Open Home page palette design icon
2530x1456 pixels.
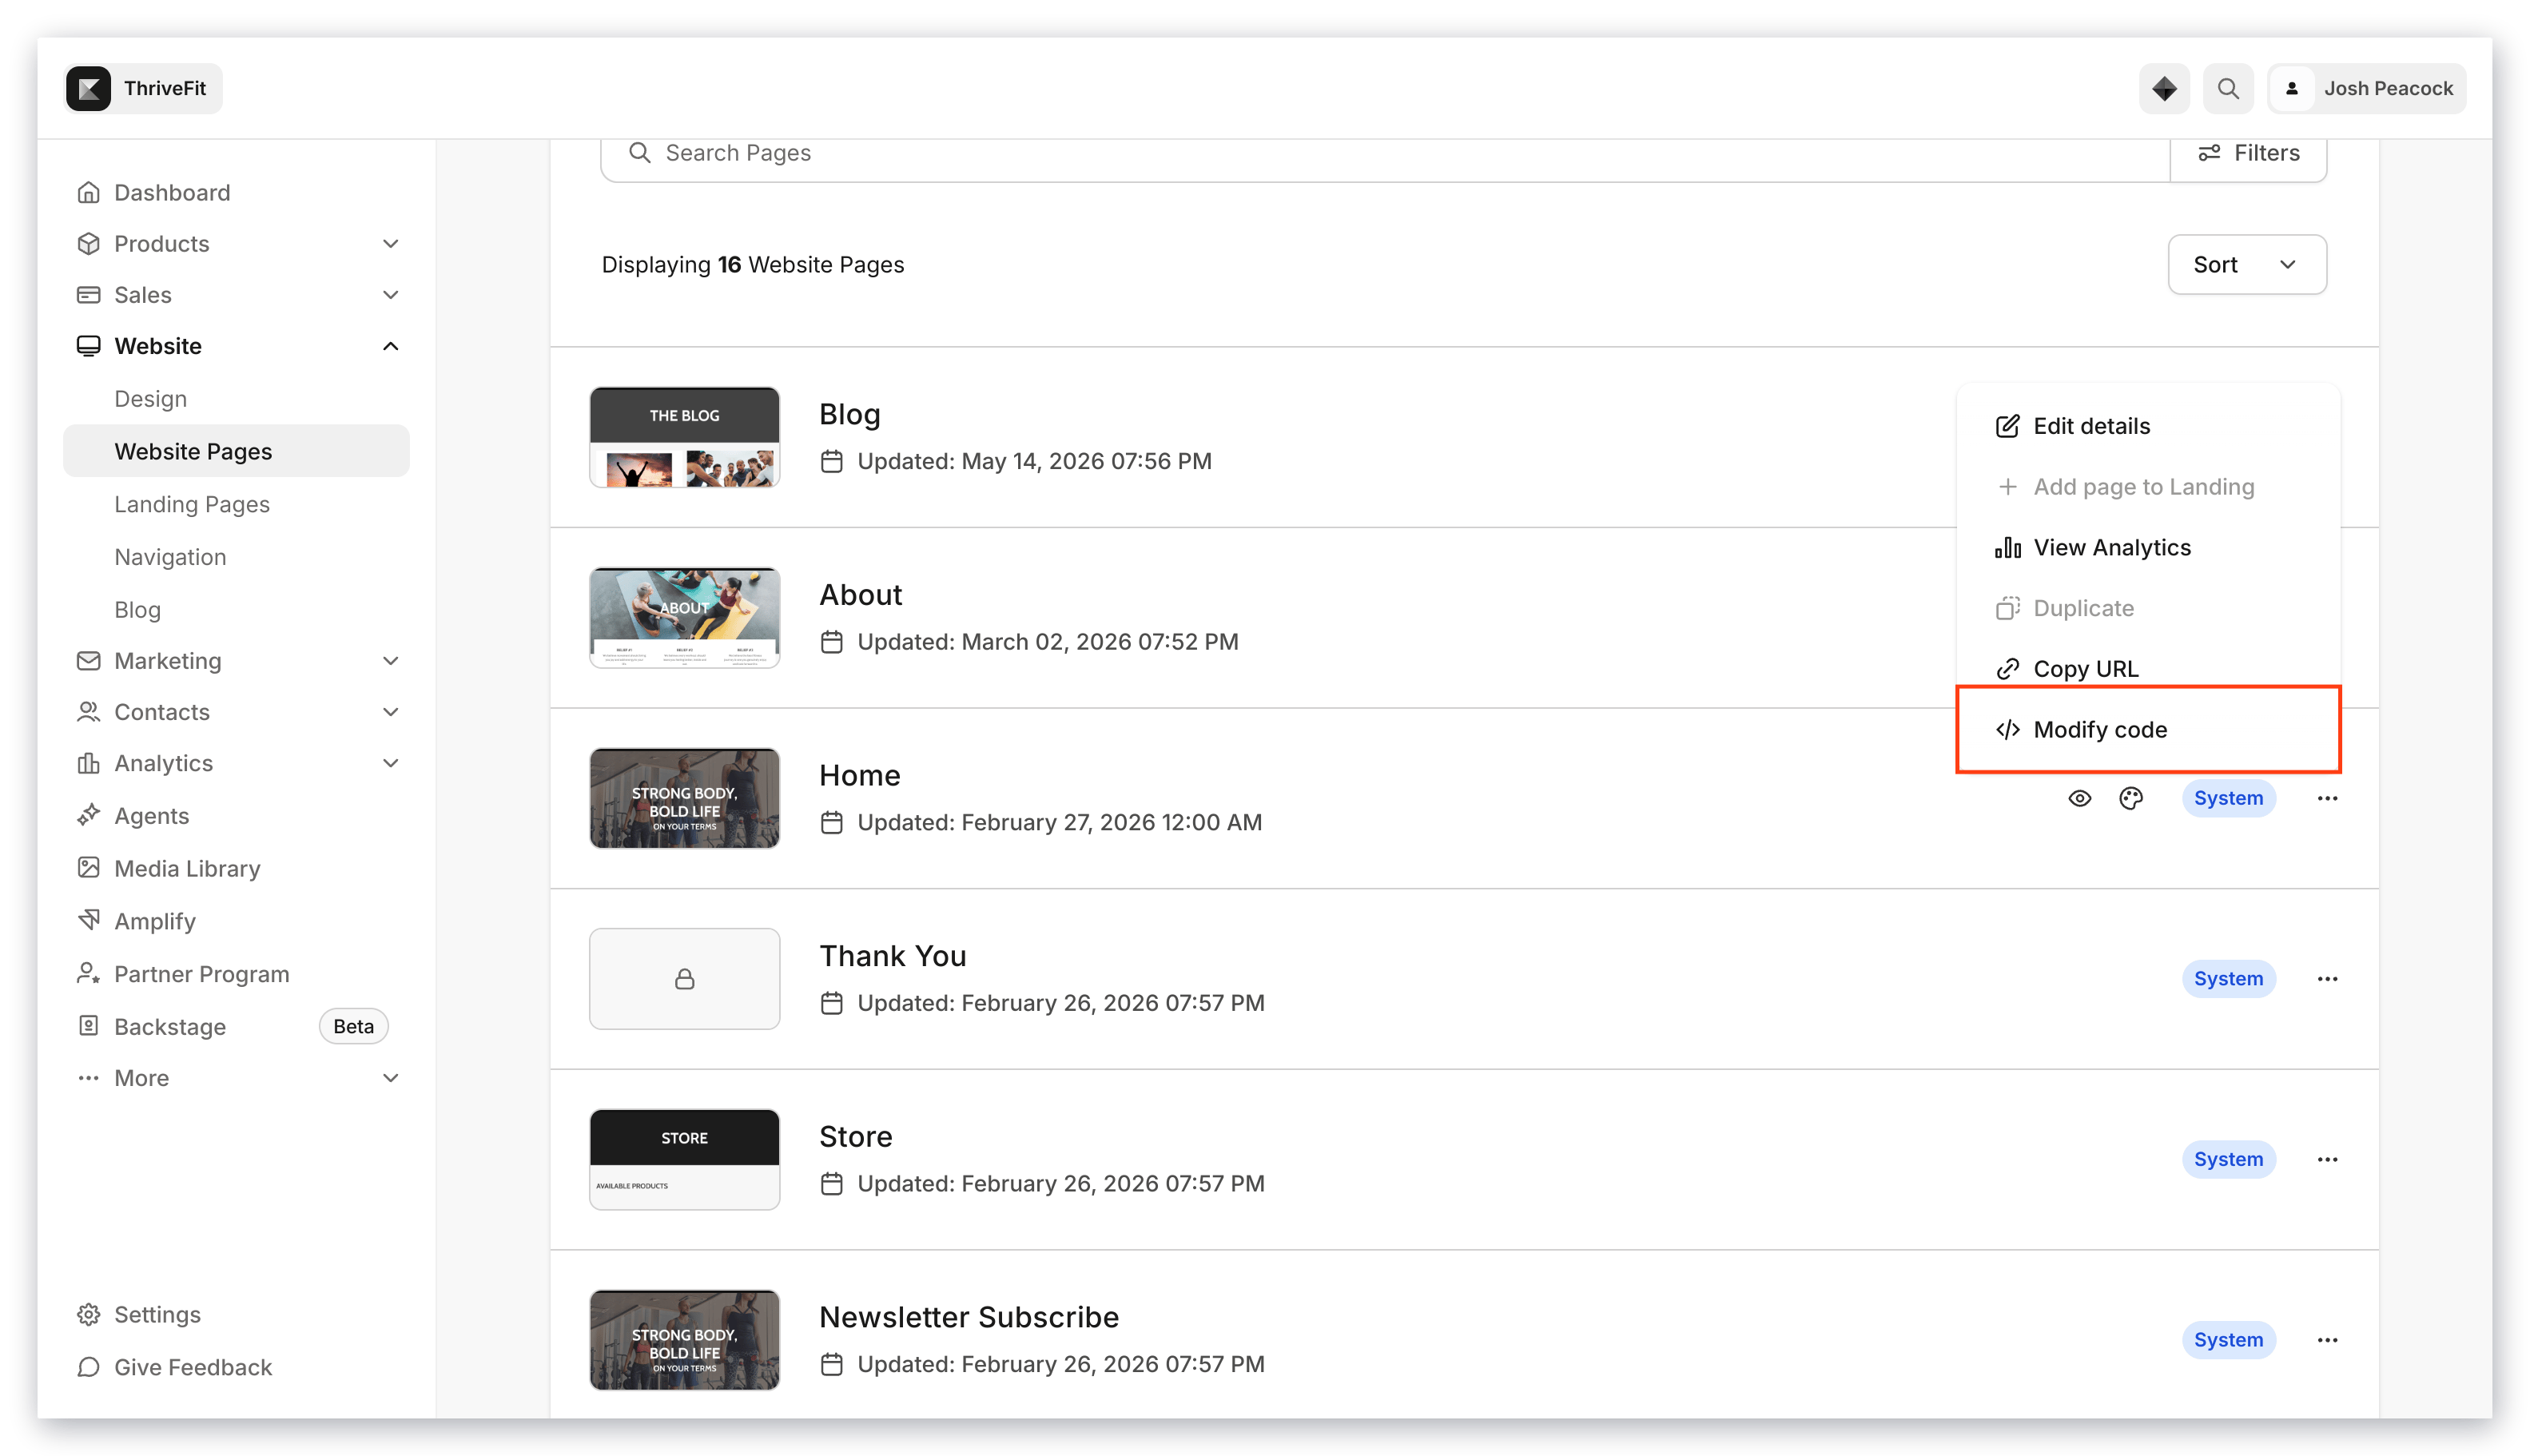pos(2130,798)
